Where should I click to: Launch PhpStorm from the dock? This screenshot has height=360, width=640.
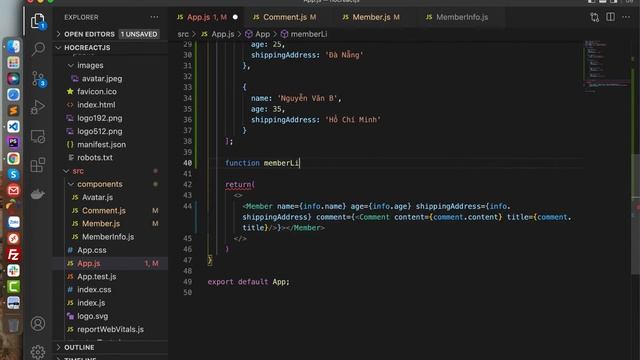tap(13, 142)
